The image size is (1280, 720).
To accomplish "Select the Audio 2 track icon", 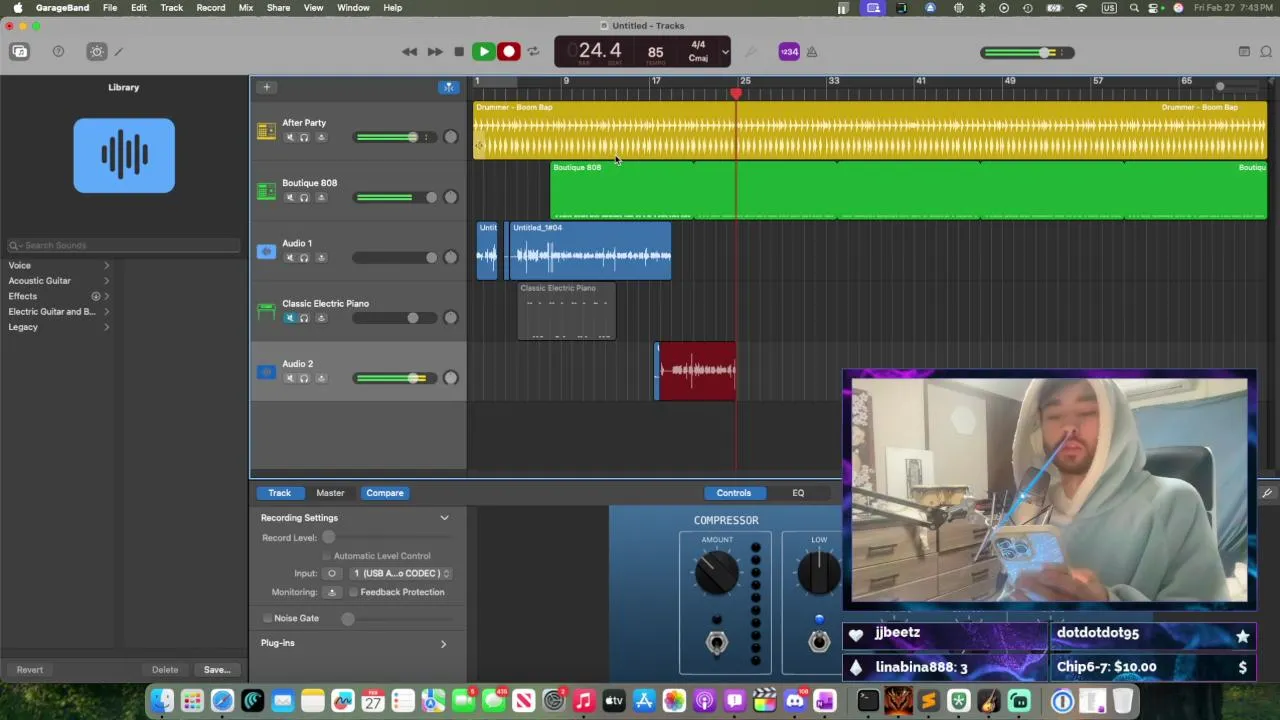I will coord(266,372).
